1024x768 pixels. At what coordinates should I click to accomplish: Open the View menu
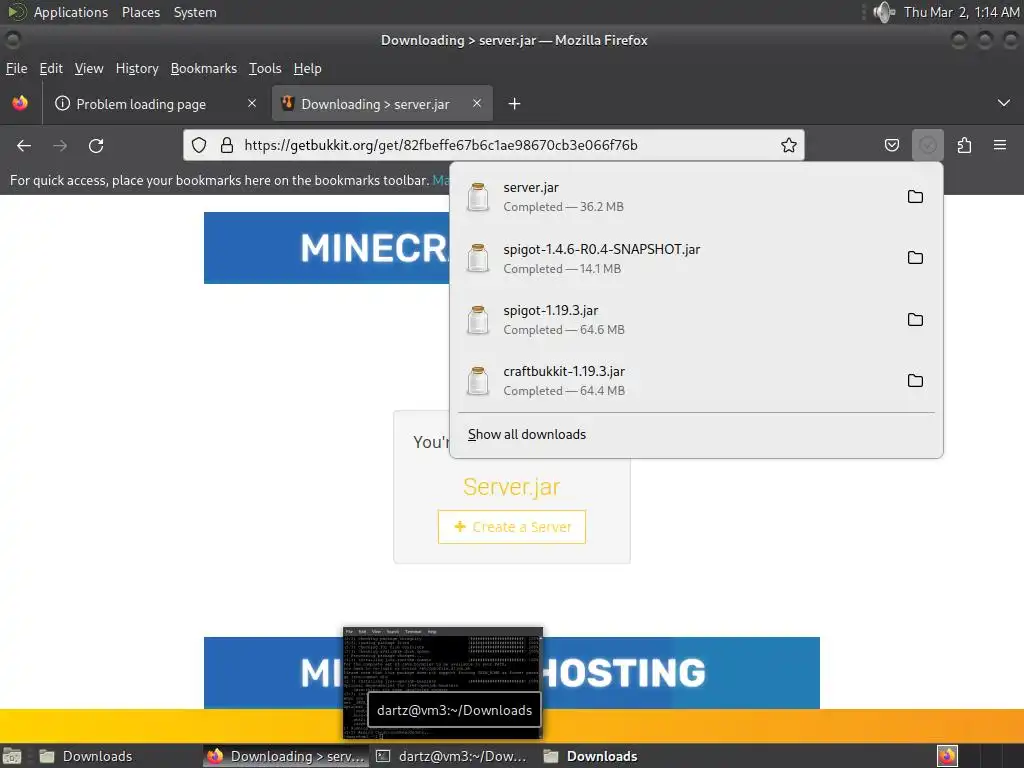pos(89,69)
